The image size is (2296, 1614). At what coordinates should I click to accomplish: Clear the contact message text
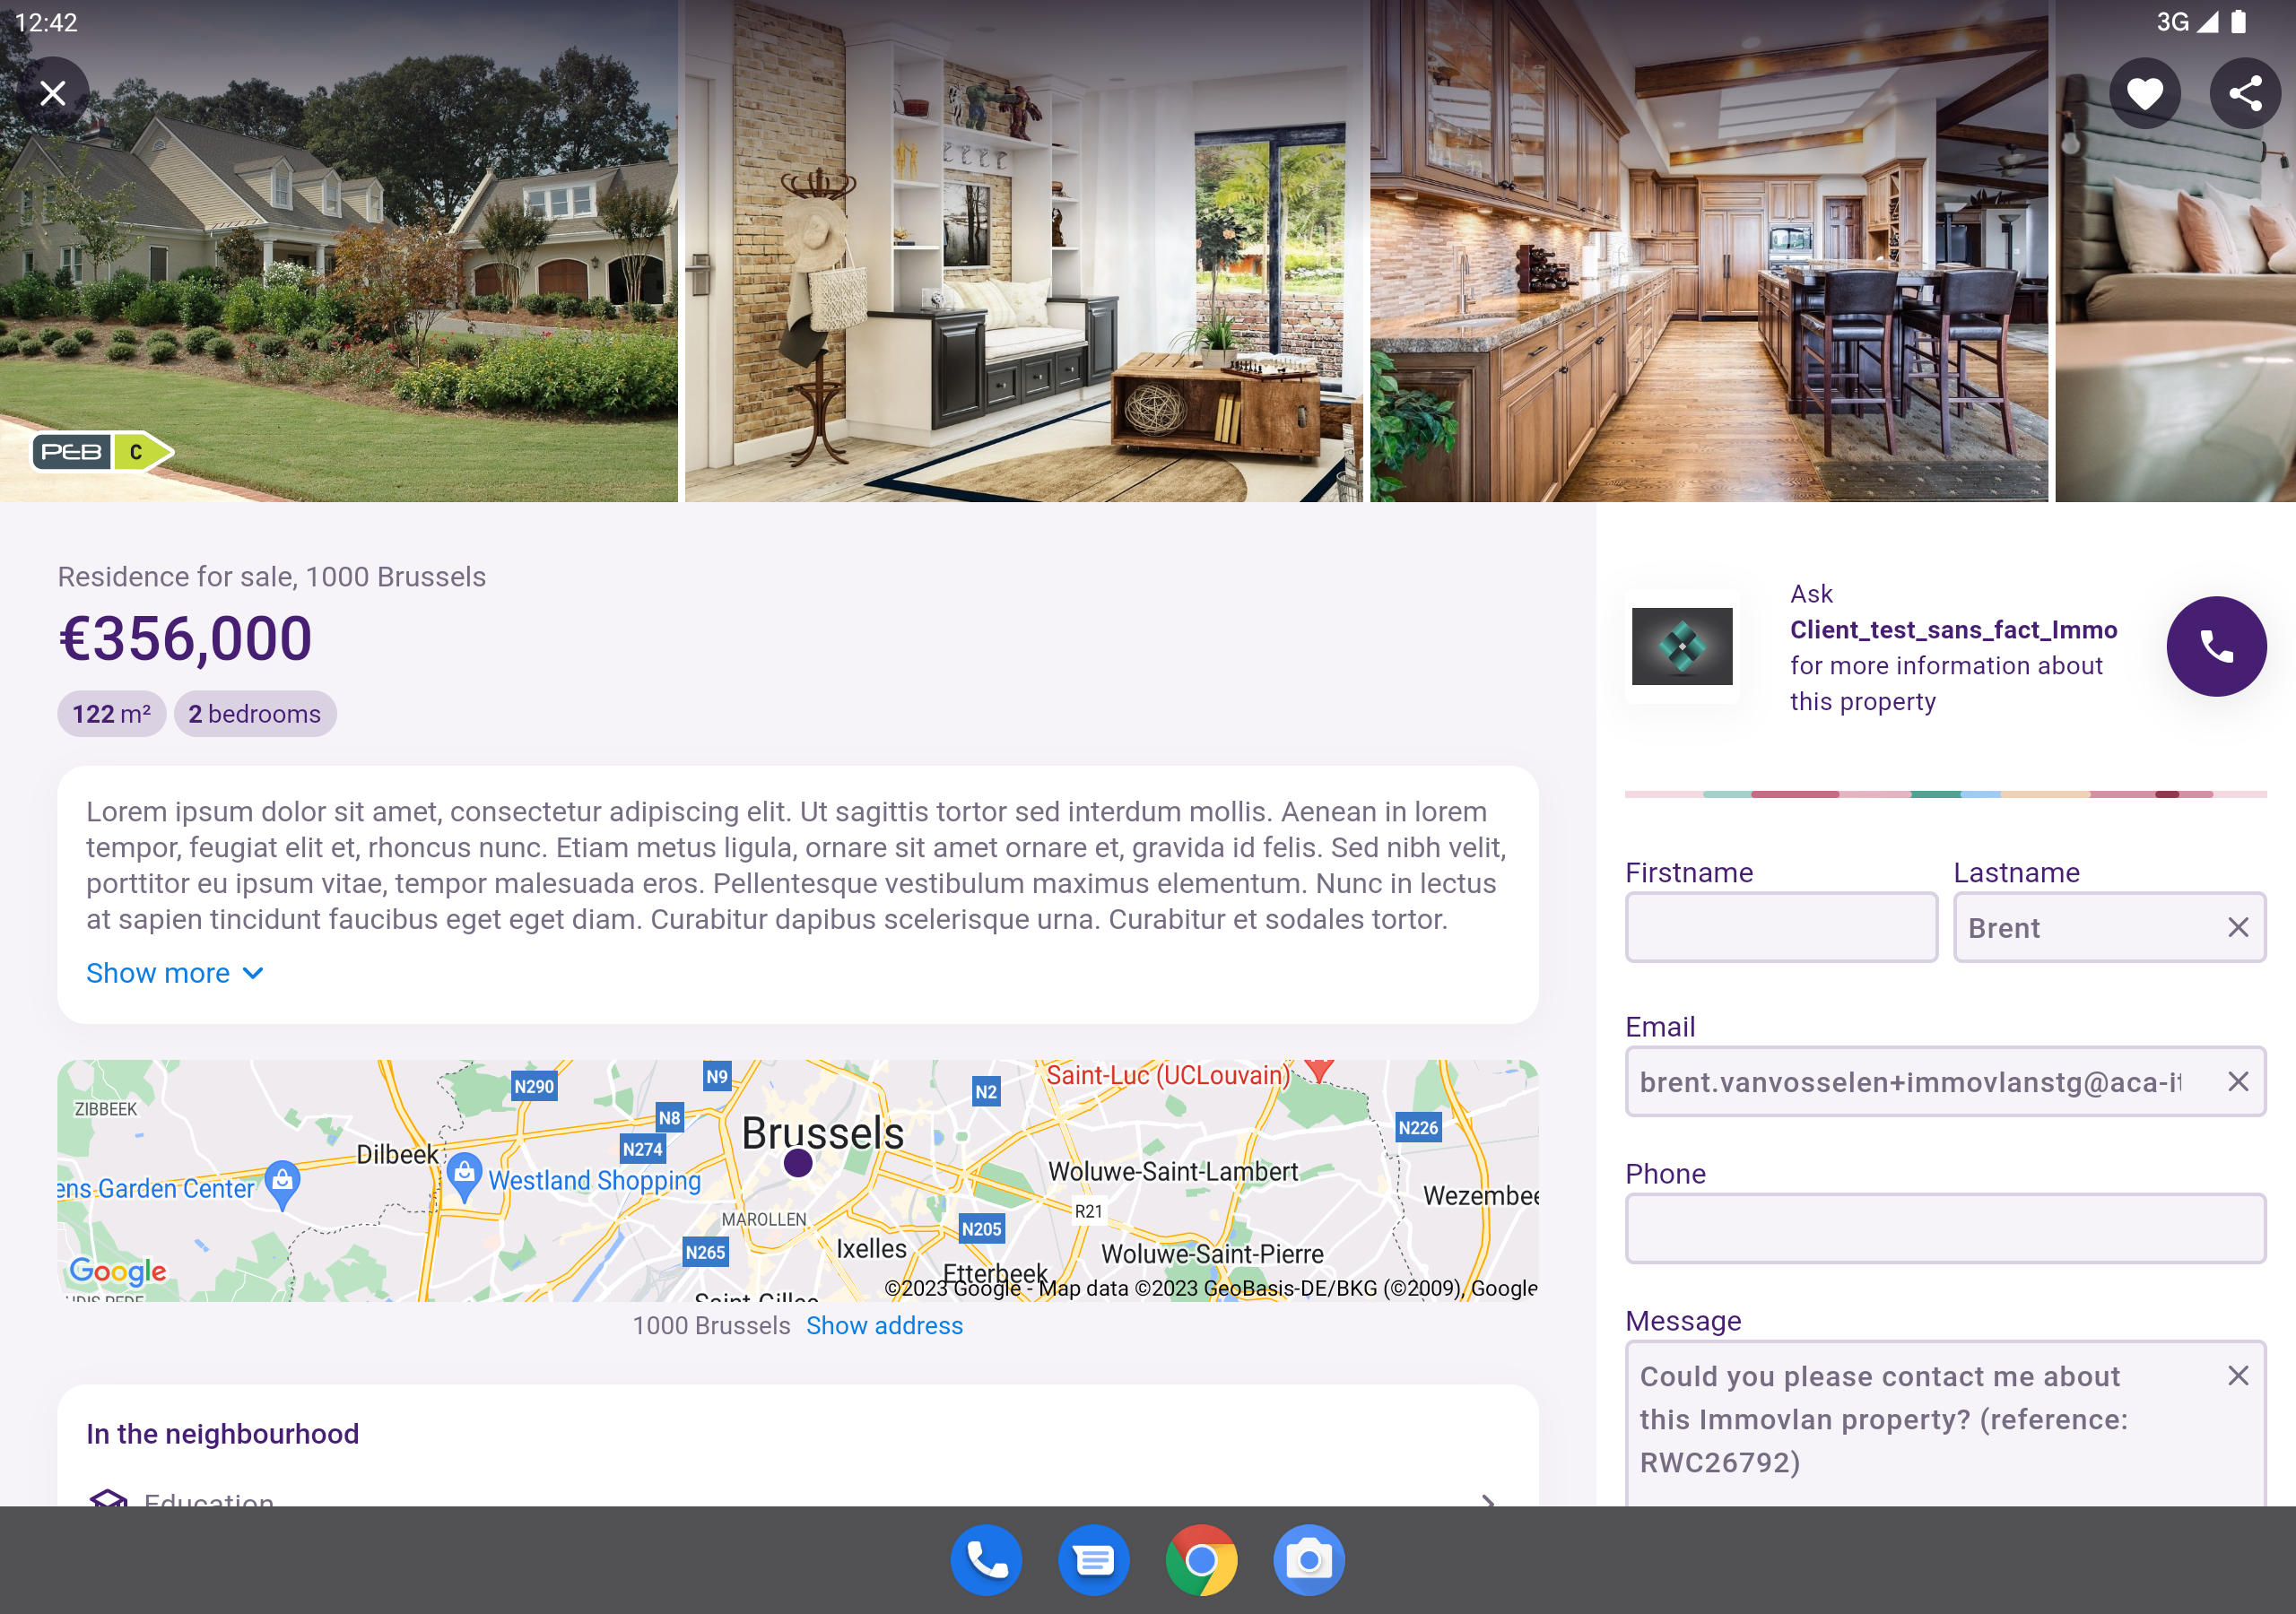(x=2237, y=1376)
